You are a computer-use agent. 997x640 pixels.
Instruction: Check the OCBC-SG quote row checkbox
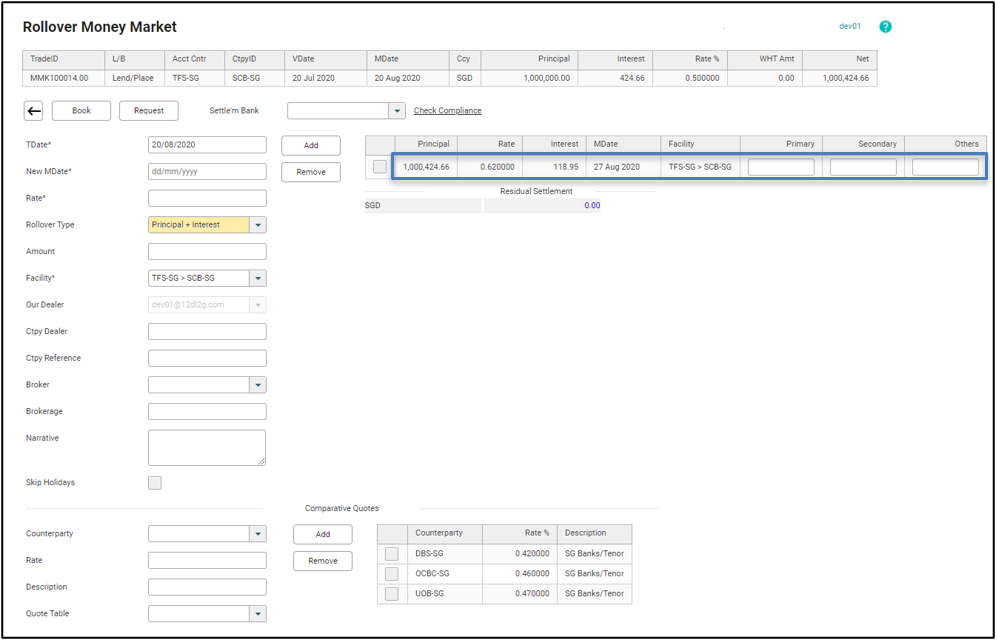tap(391, 574)
